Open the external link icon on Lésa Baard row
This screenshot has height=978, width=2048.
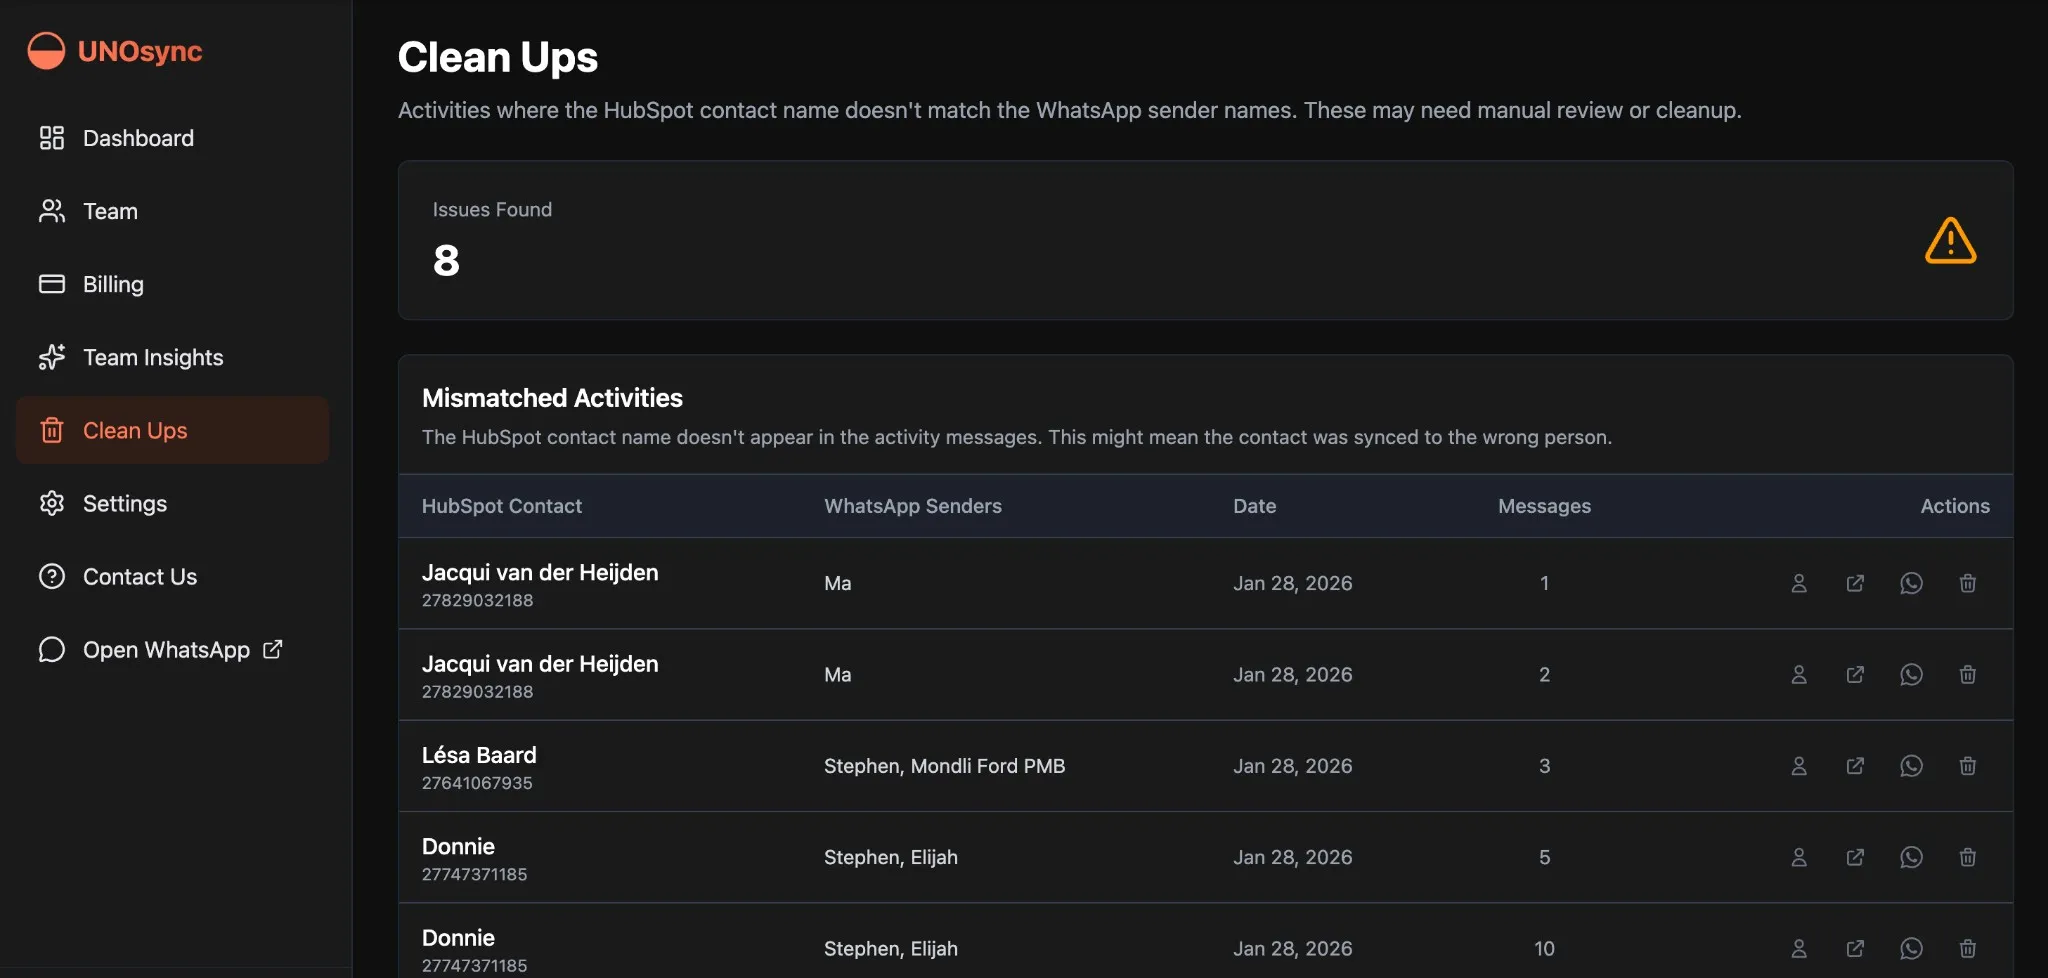1855,766
